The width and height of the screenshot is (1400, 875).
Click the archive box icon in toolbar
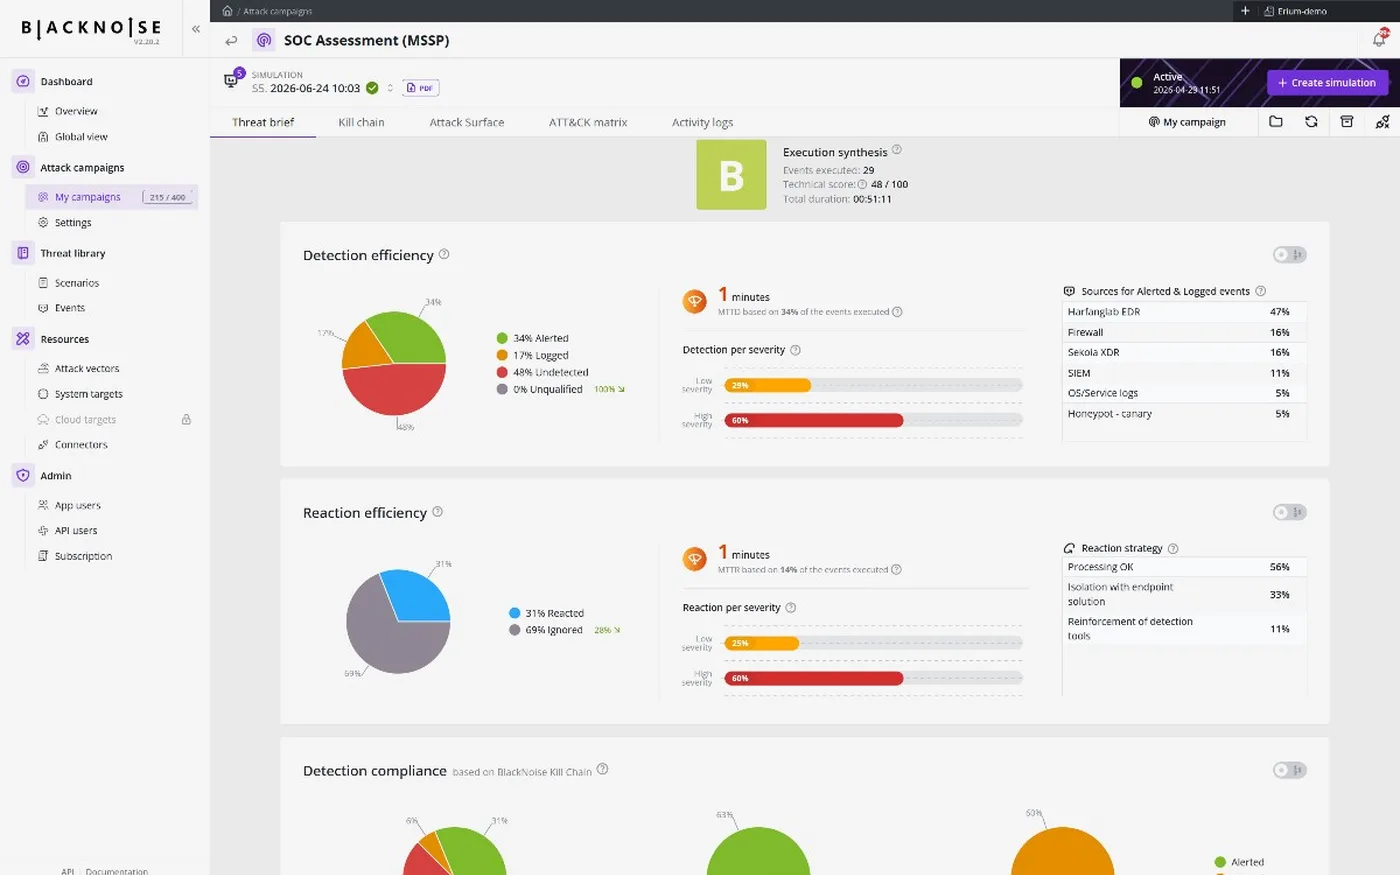pos(1347,122)
